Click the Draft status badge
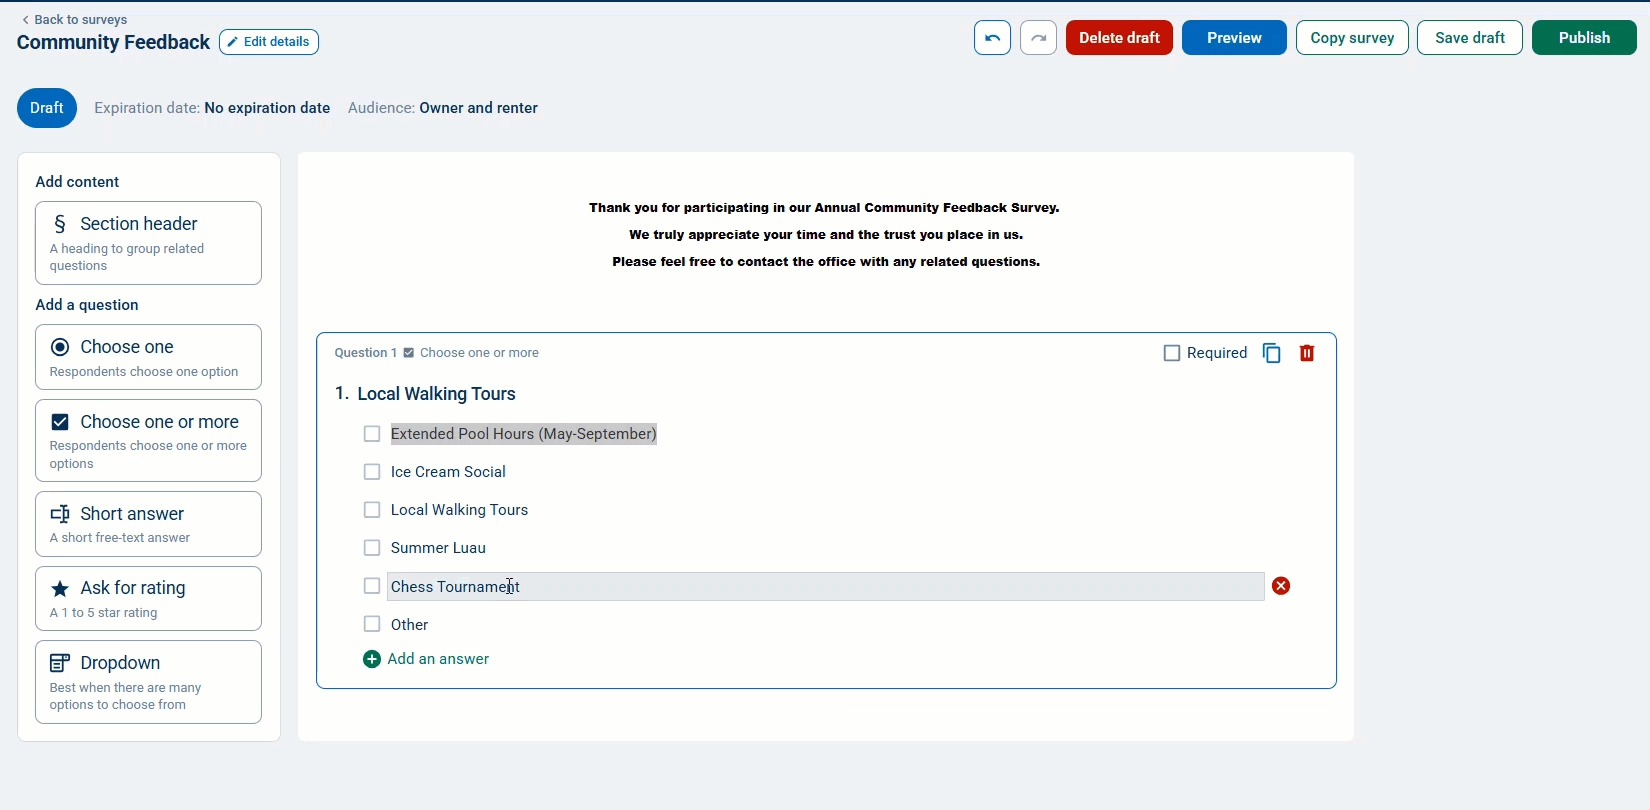1650x810 pixels. click(47, 108)
